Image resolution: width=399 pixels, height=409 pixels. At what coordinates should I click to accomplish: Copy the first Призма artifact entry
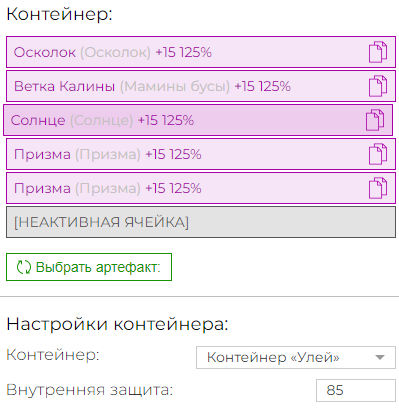378,154
